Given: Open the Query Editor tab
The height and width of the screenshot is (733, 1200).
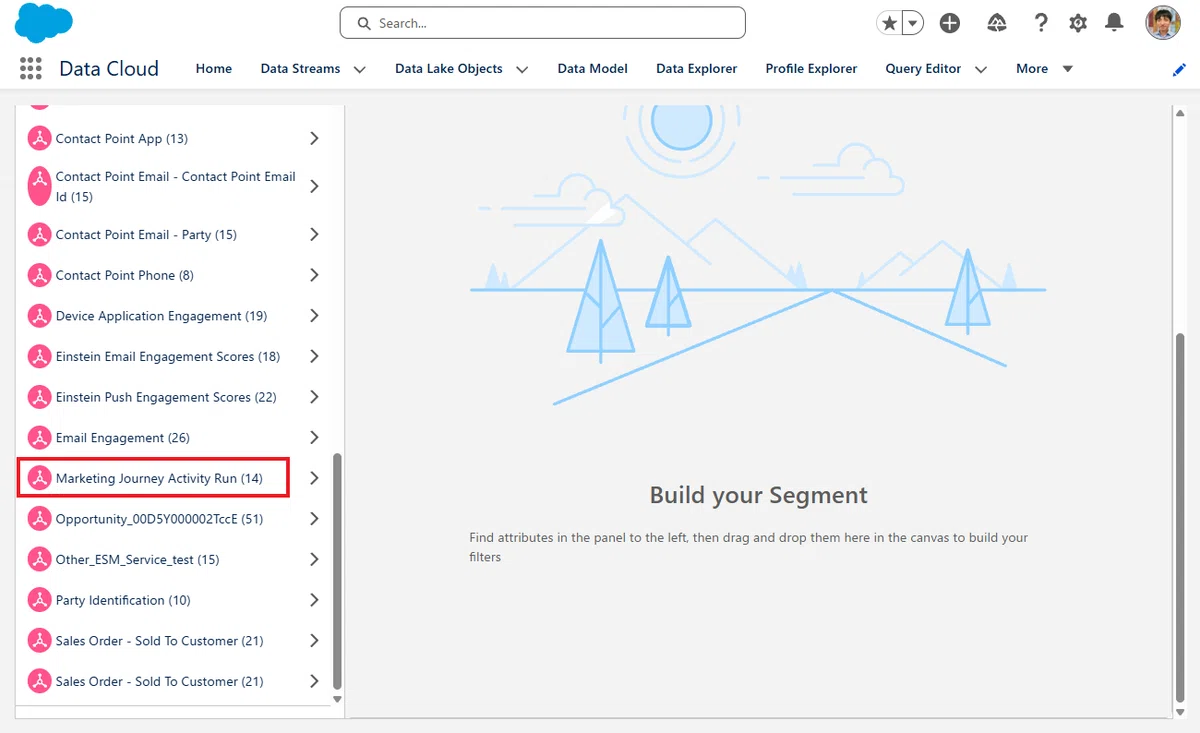Looking at the screenshot, I should pos(923,68).
